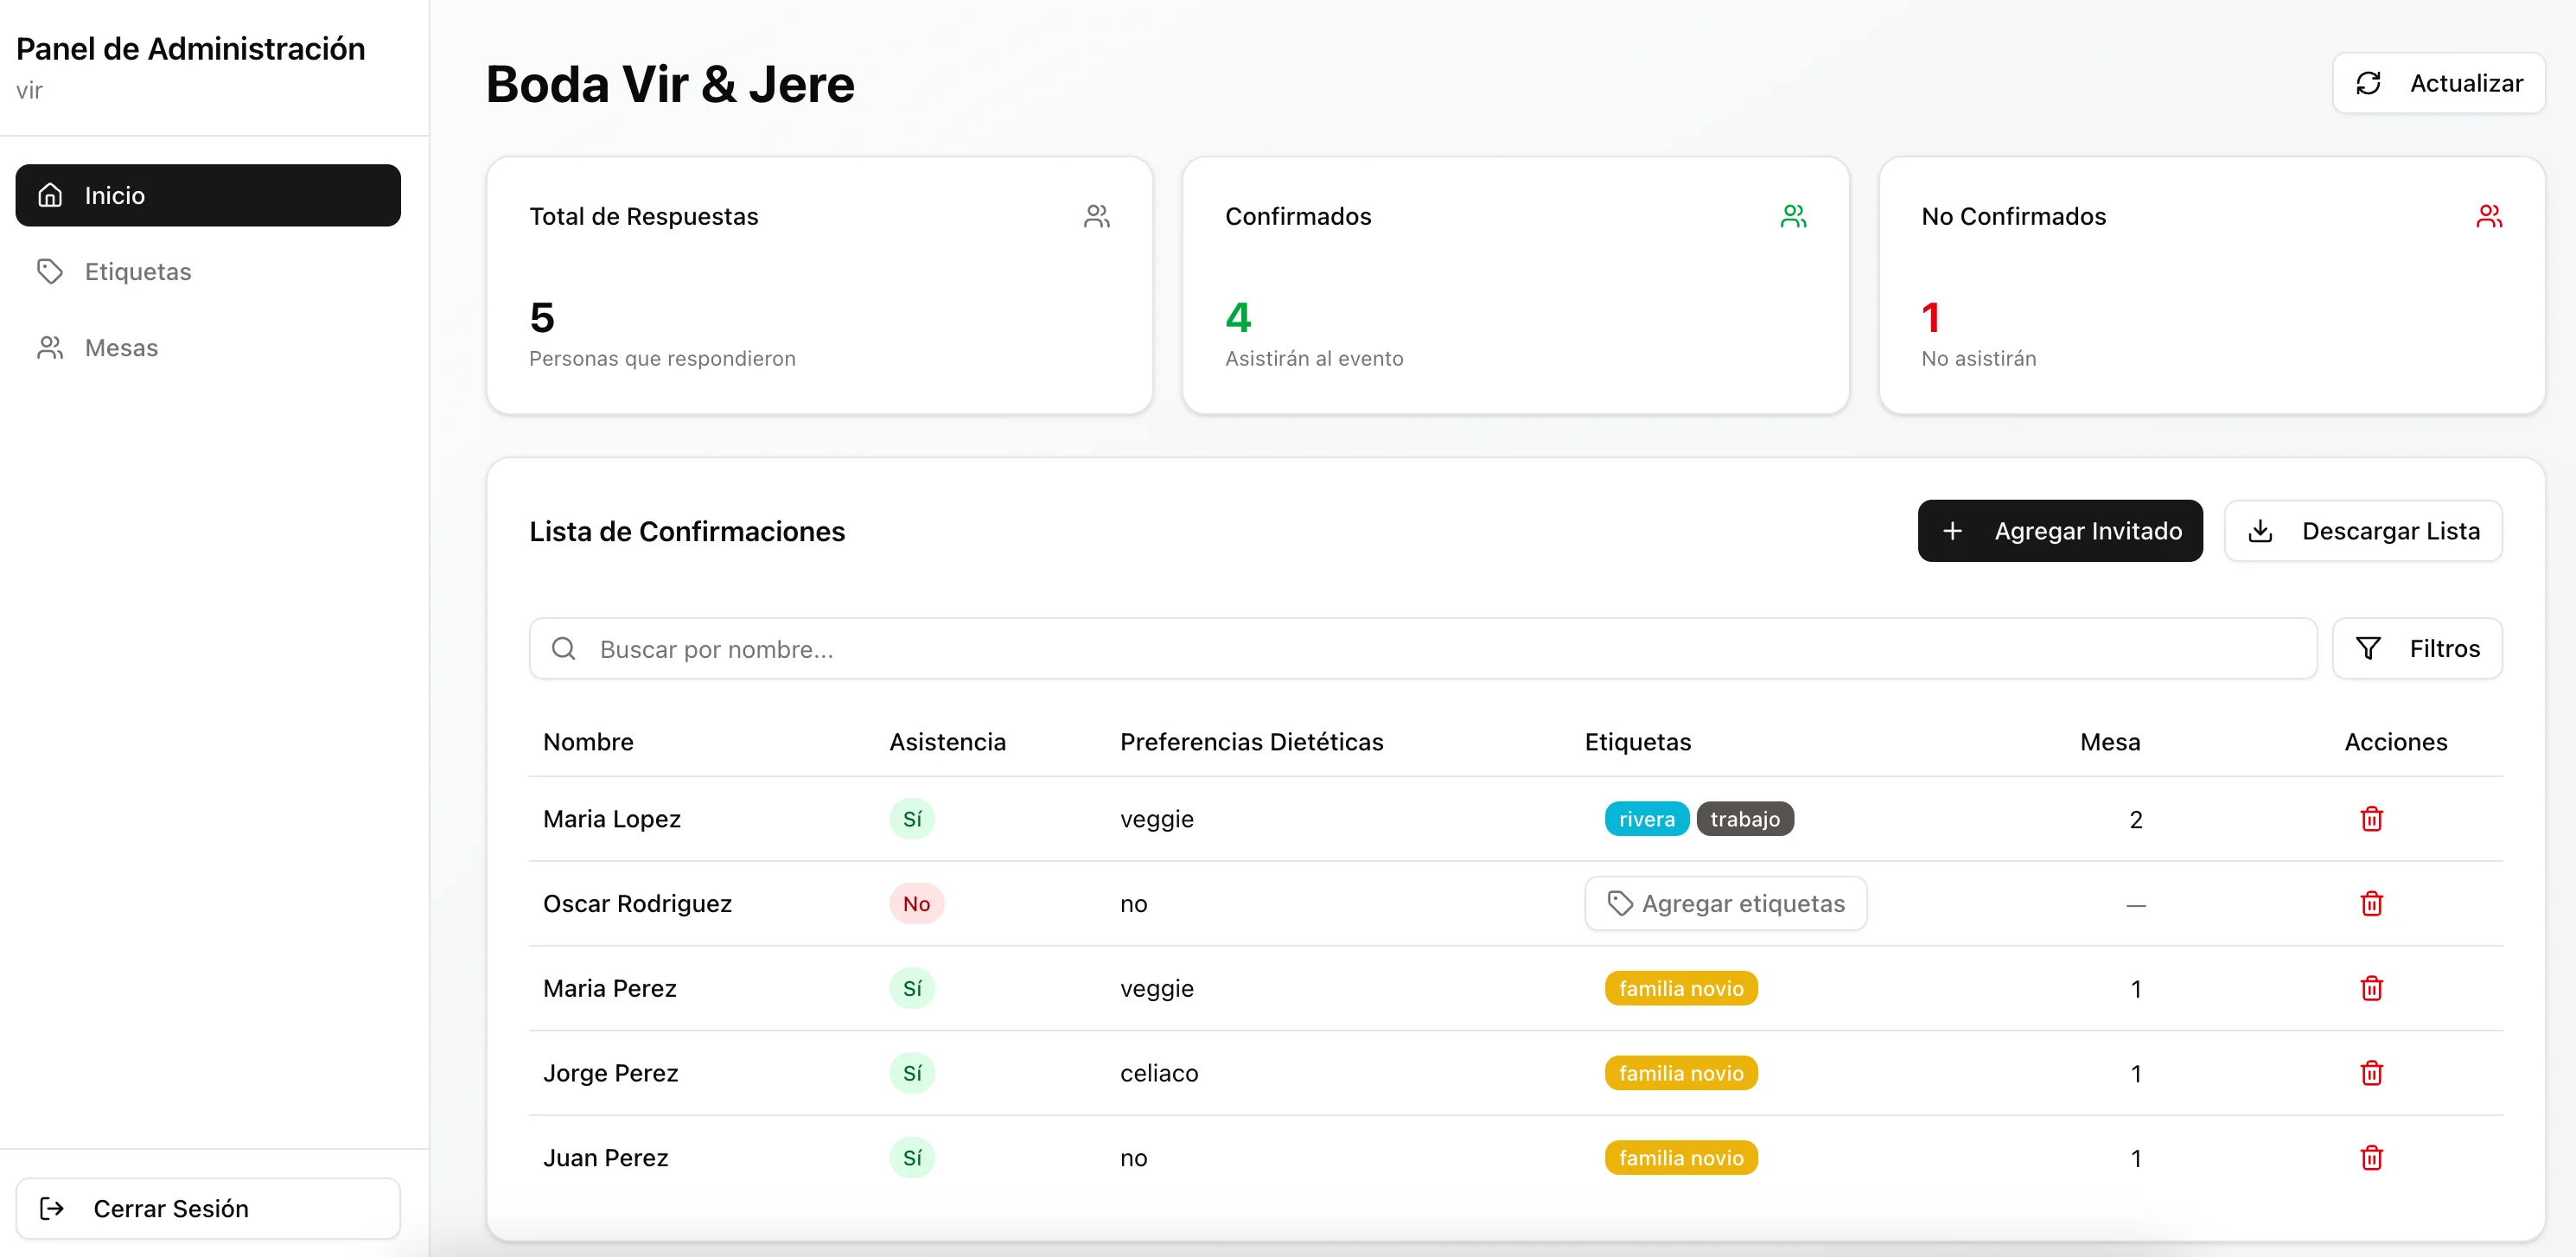Click the people icon beside Mesas

click(51, 347)
